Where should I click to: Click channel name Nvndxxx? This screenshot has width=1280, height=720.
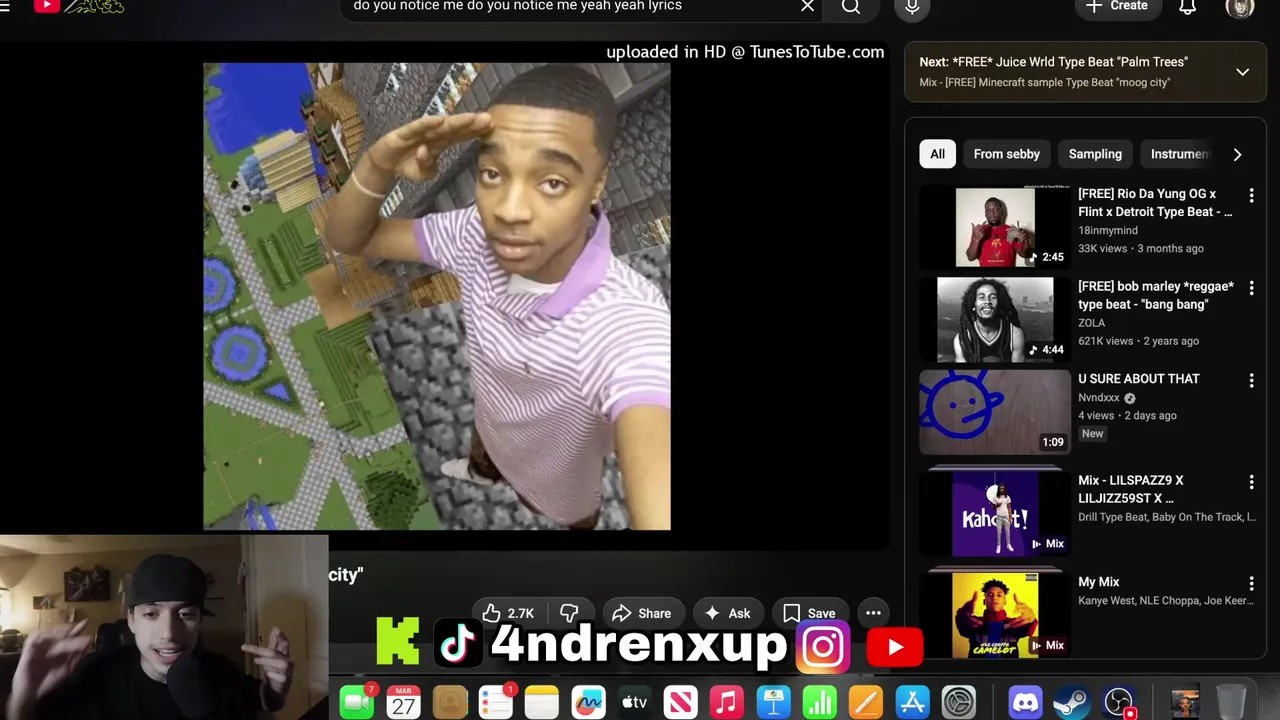tap(1099, 397)
